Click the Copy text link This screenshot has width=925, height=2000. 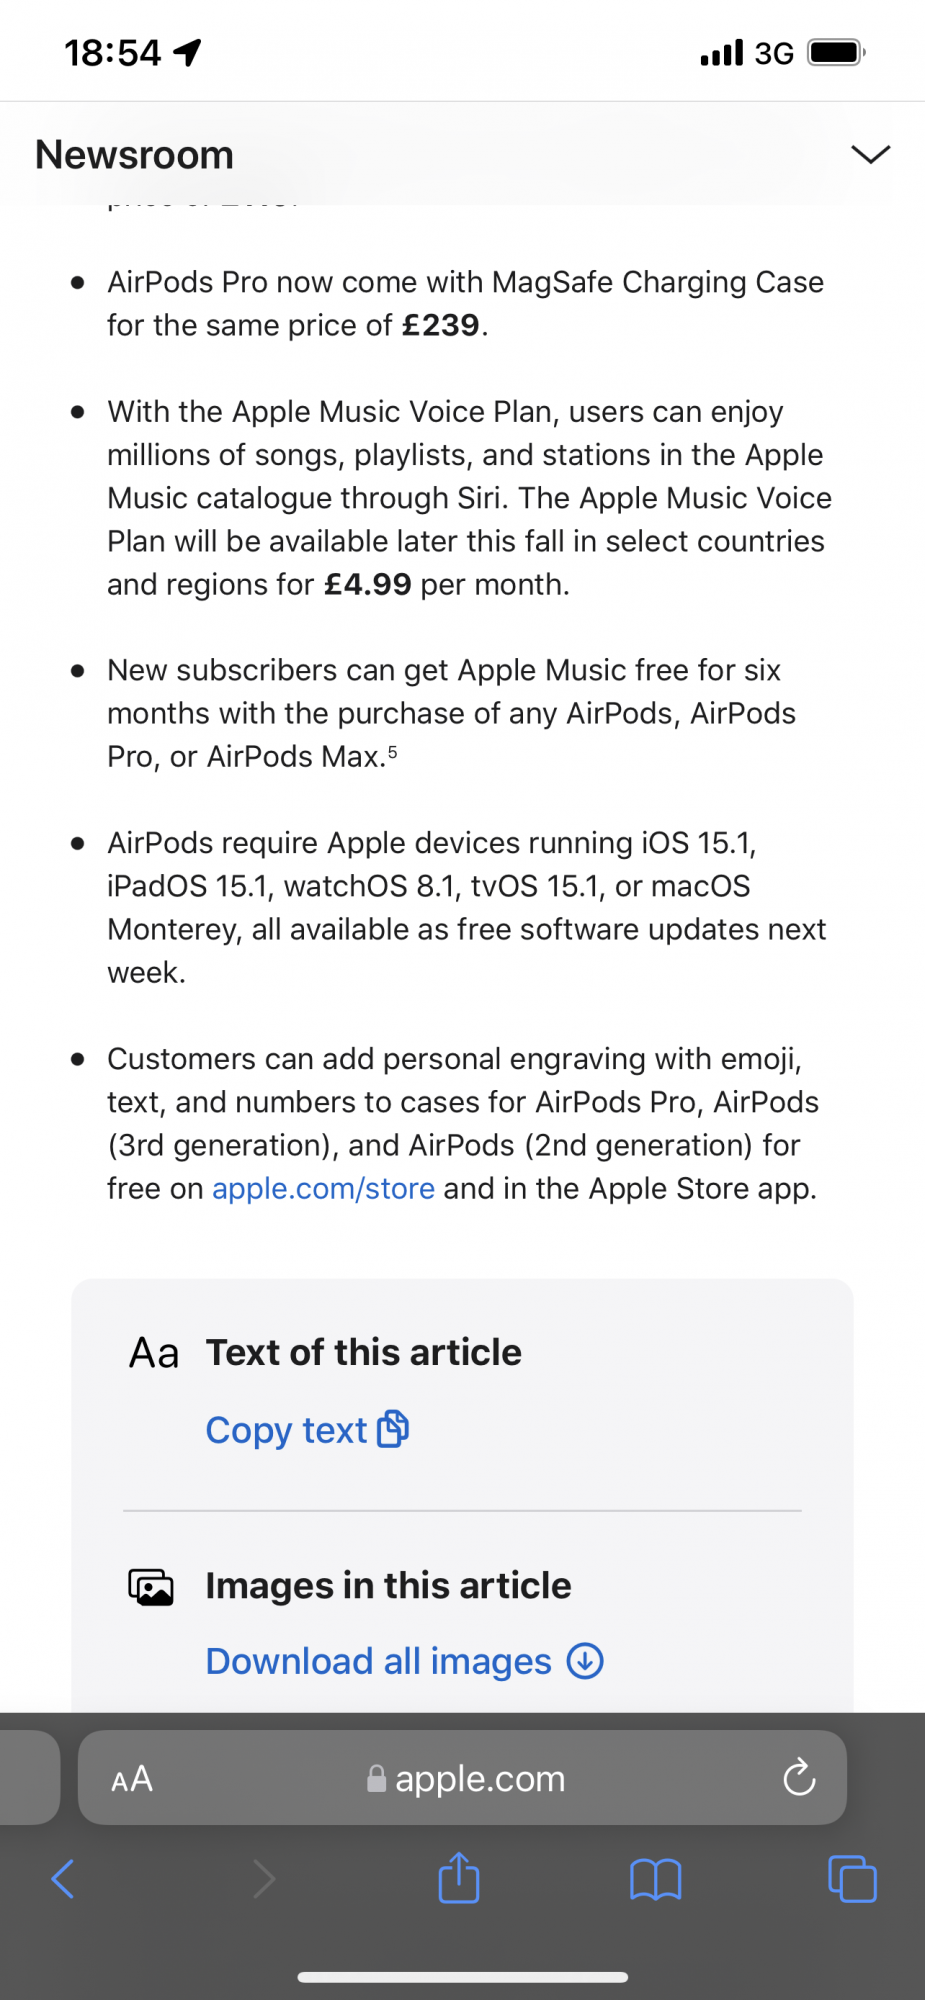286,1430
